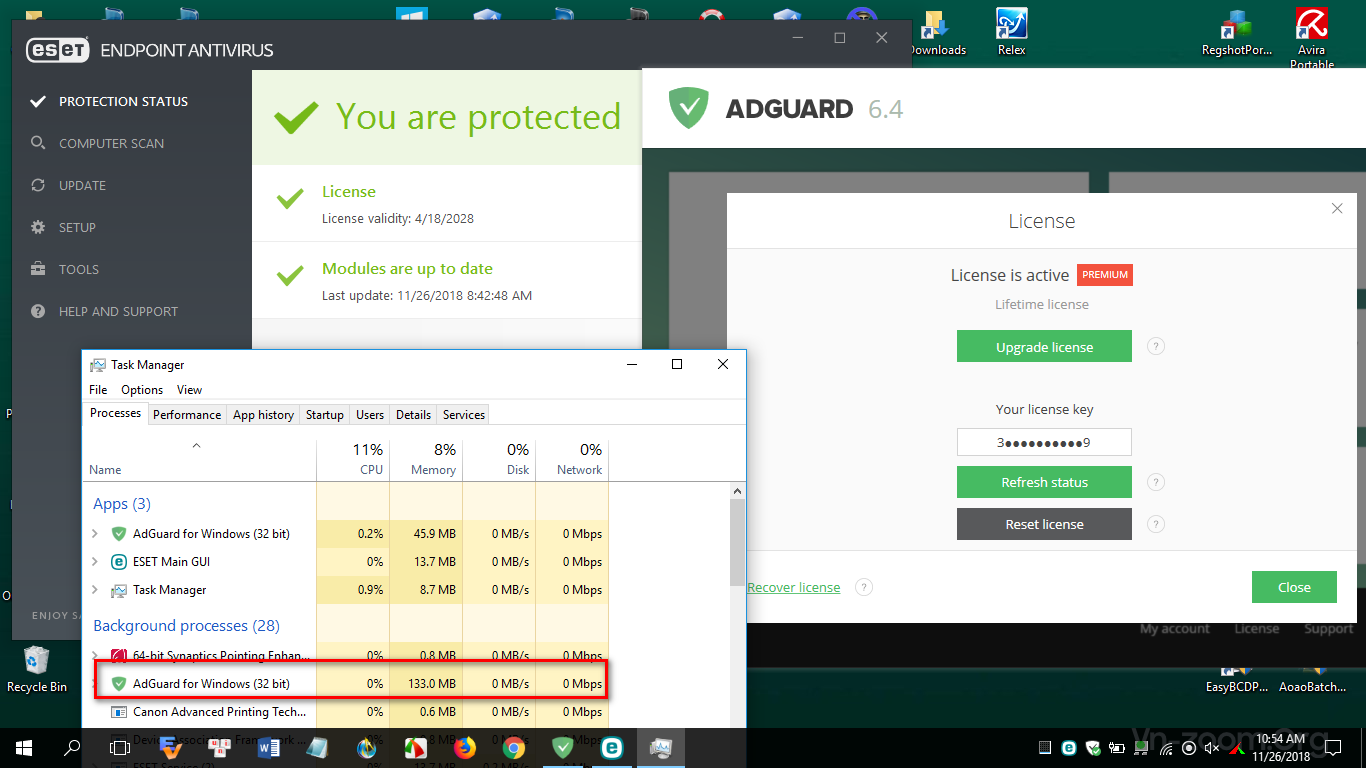Click the ESET icon on the taskbar
The height and width of the screenshot is (768, 1366).
click(x=612, y=747)
